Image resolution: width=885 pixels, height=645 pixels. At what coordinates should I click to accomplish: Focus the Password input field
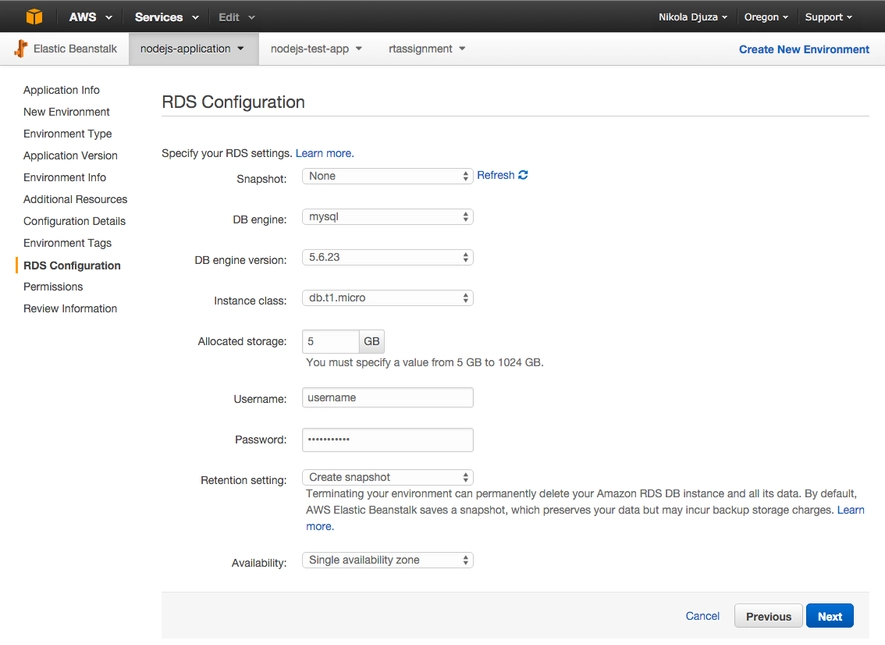click(387, 440)
